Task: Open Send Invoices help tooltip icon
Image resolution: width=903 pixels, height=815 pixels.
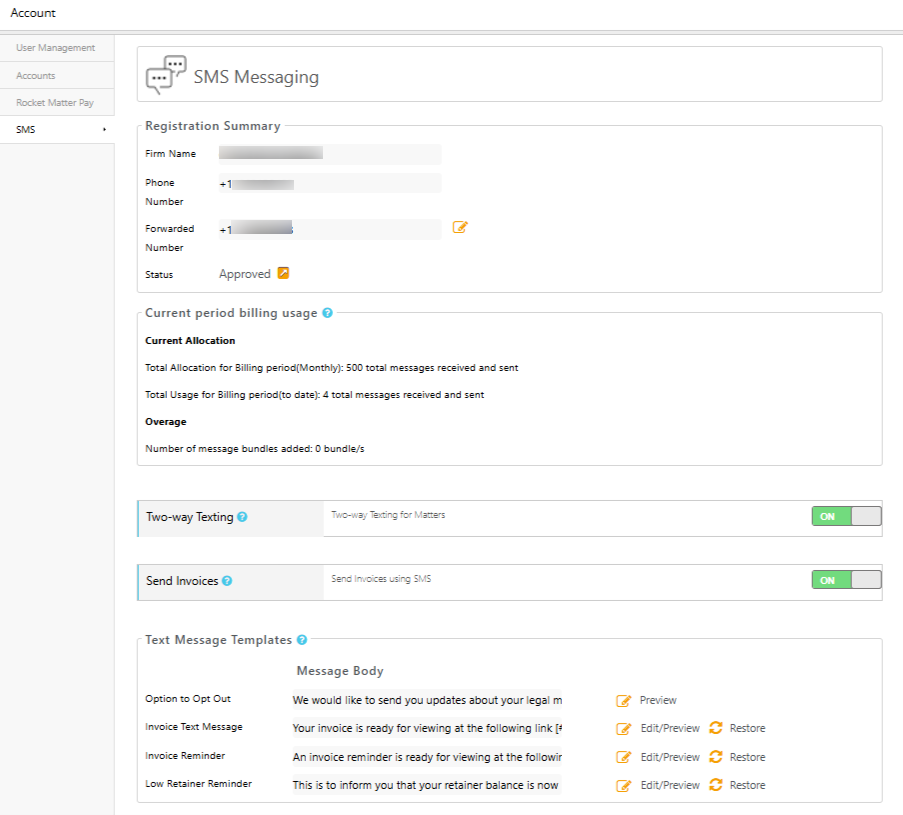Action: [227, 581]
